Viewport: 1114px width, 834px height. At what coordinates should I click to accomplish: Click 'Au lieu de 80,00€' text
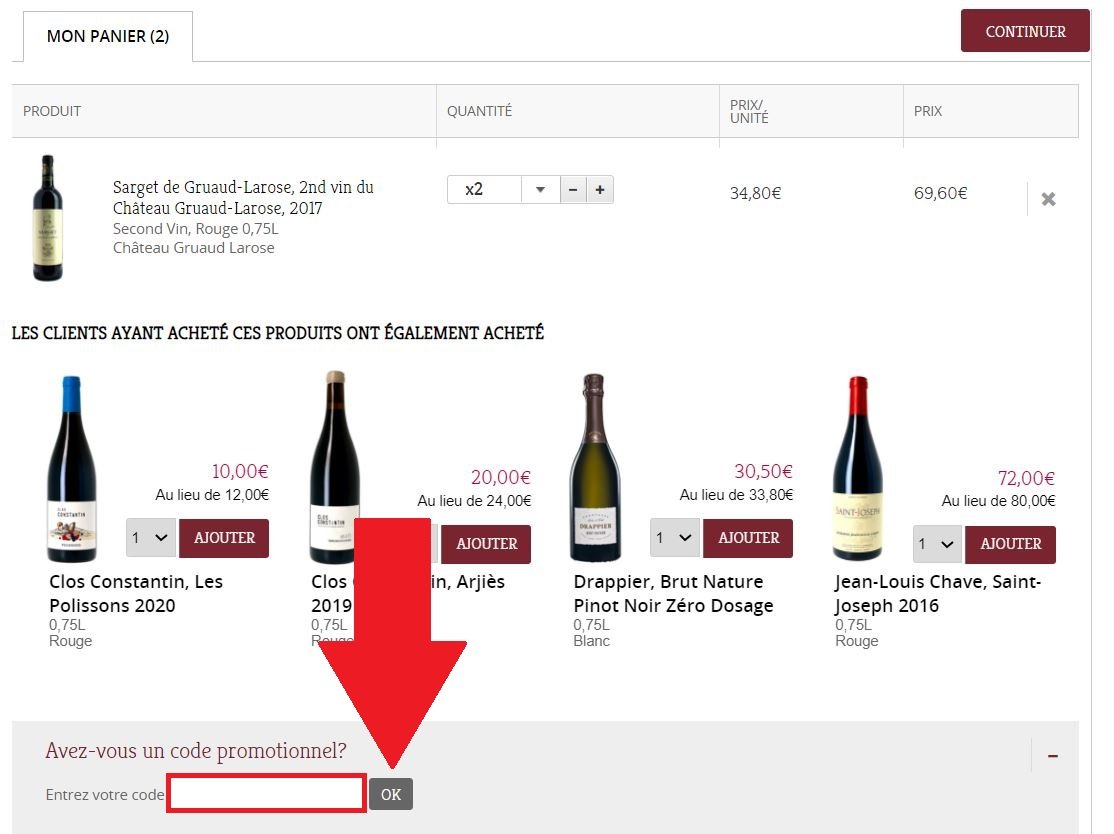999,501
